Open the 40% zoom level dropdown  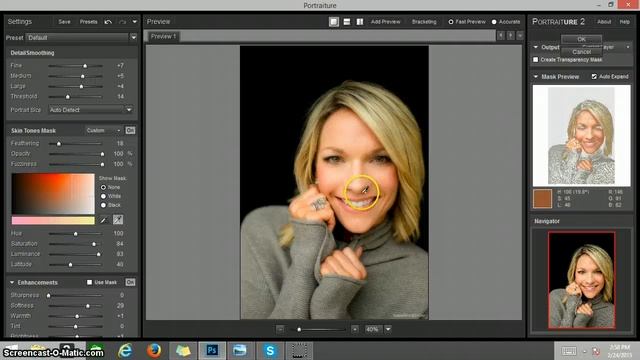tap(388, 329)
